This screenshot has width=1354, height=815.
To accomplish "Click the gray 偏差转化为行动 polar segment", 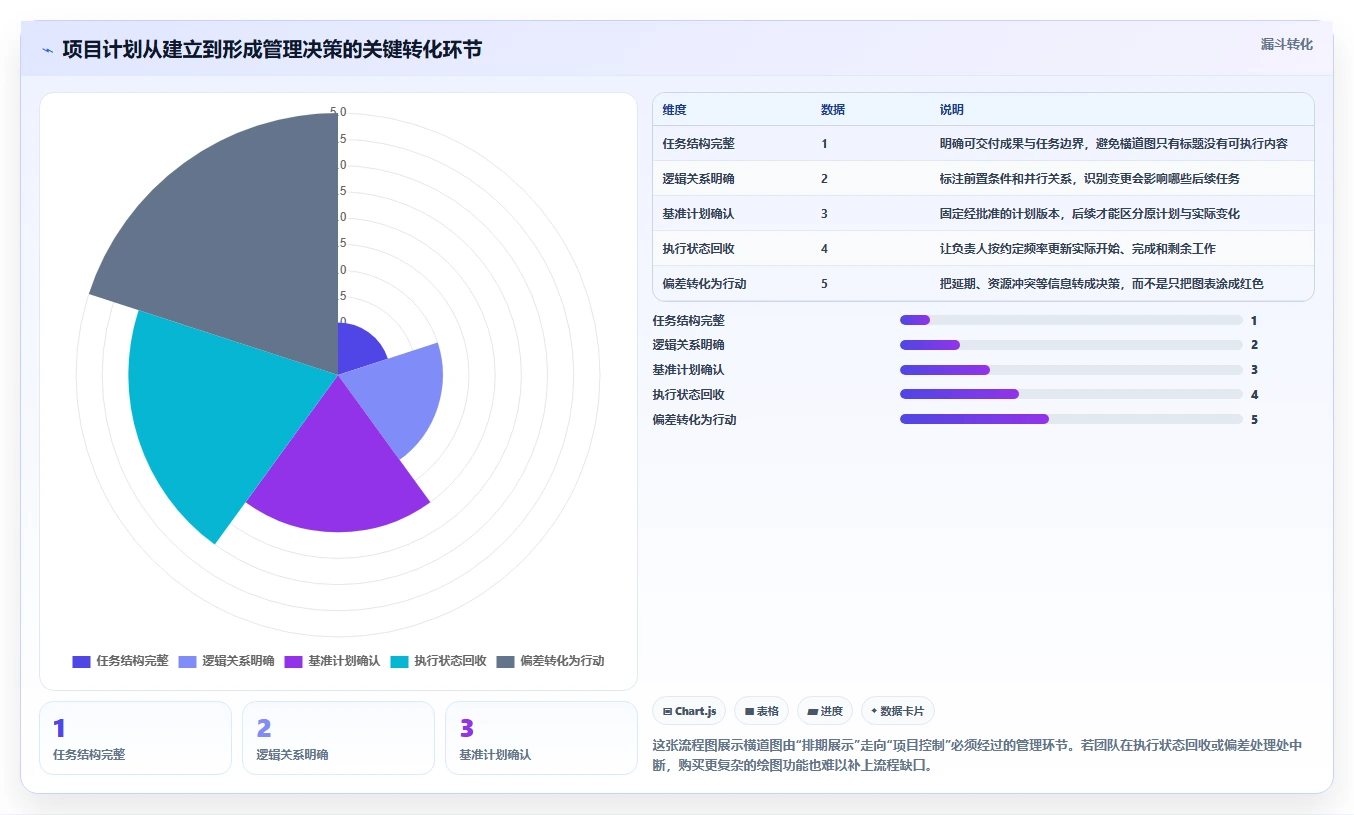I will pos(240,240).
